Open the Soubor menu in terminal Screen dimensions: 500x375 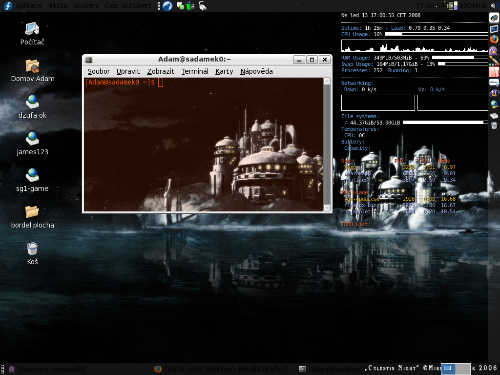coord(98,71)
